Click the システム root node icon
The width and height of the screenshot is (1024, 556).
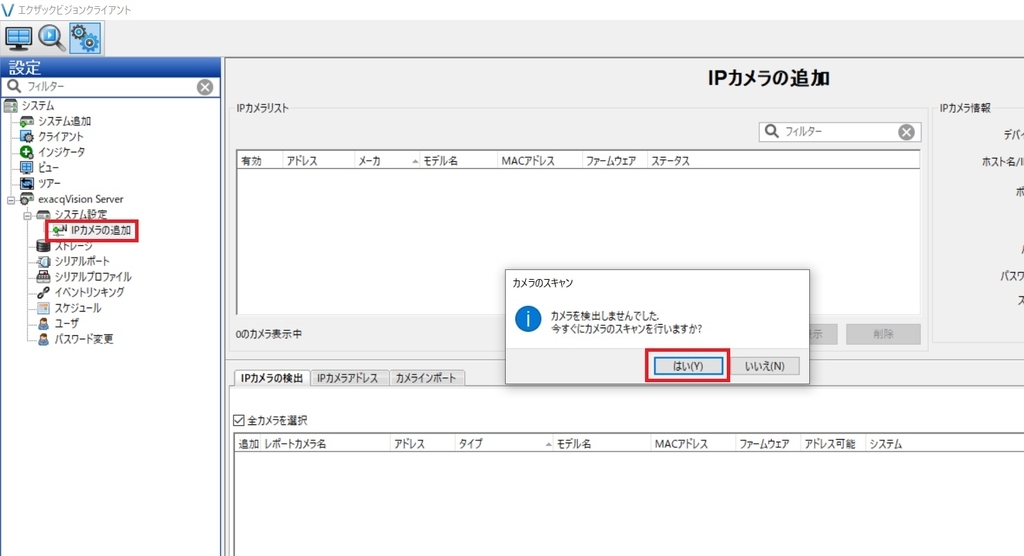pos(10,106)
